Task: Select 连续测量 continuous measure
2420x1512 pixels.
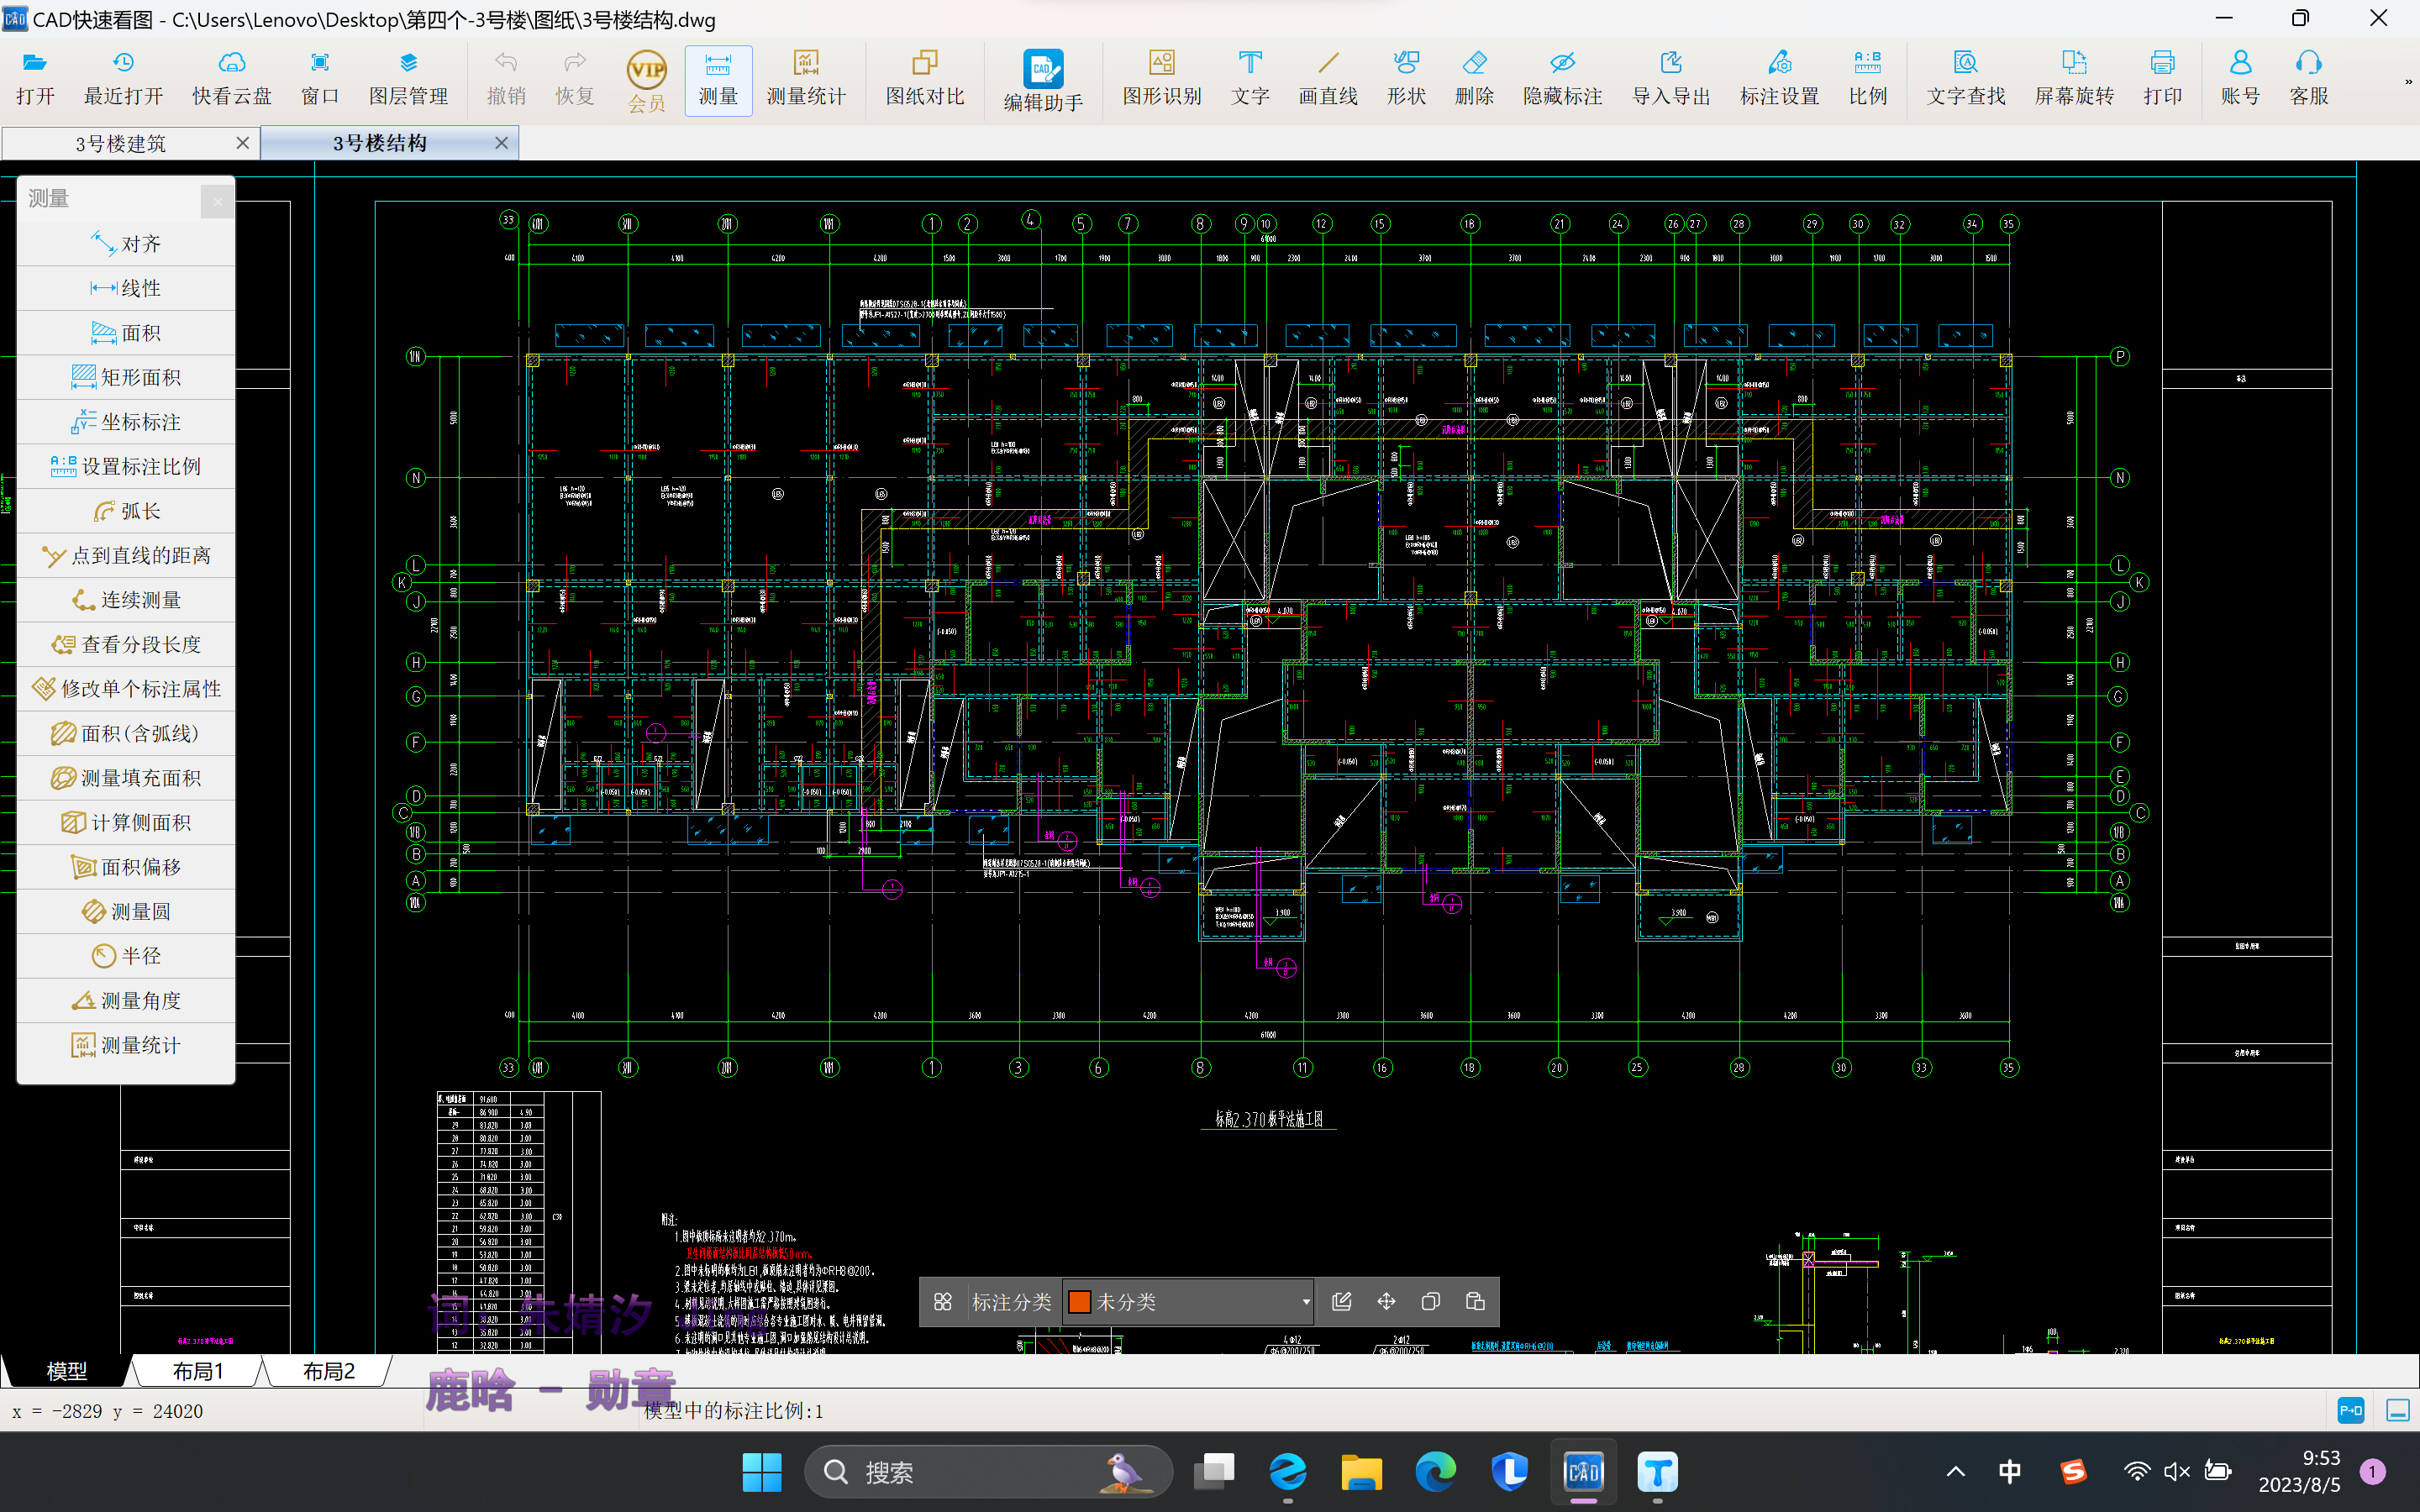Action: (126, 600)
